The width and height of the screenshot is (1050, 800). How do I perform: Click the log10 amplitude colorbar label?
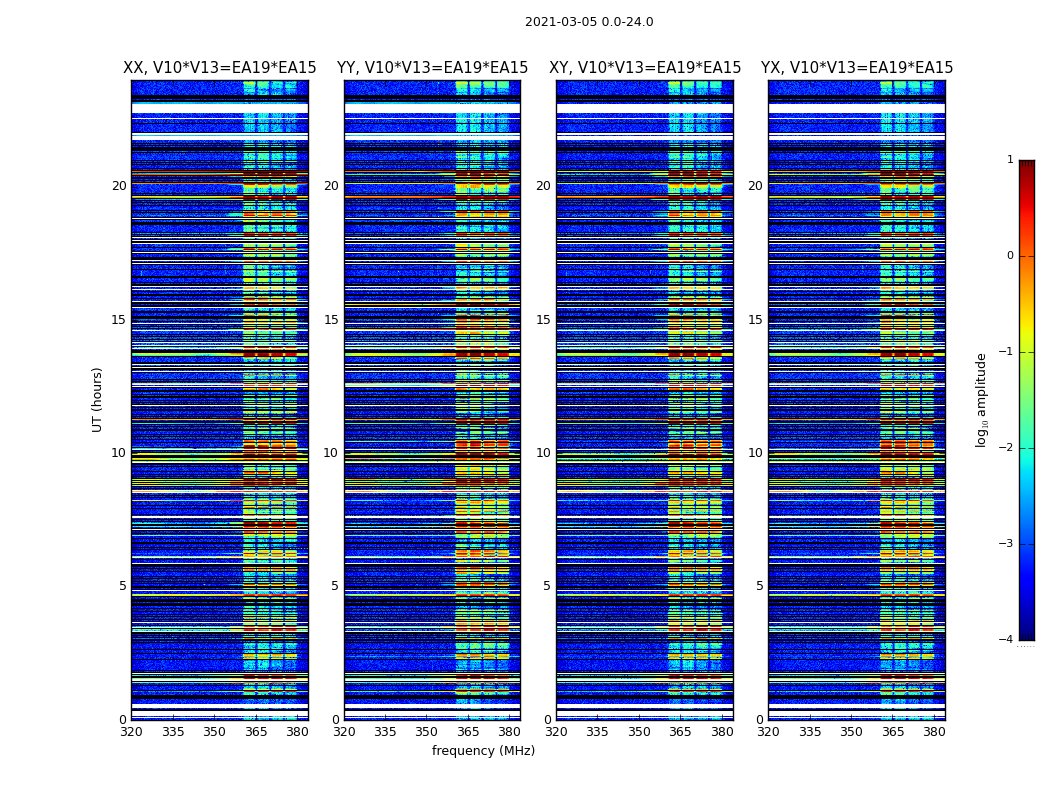981,399
